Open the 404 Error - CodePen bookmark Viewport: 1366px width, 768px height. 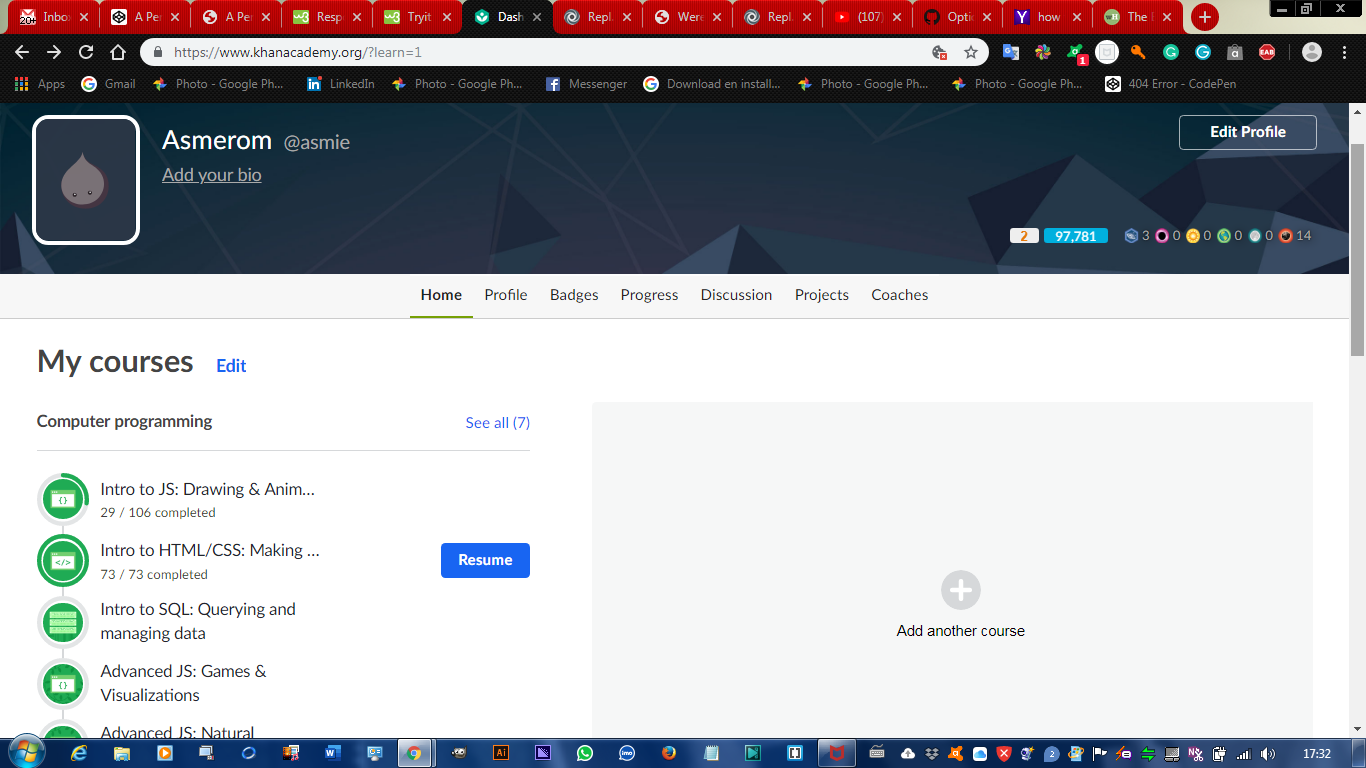[x=1171, y=84]
